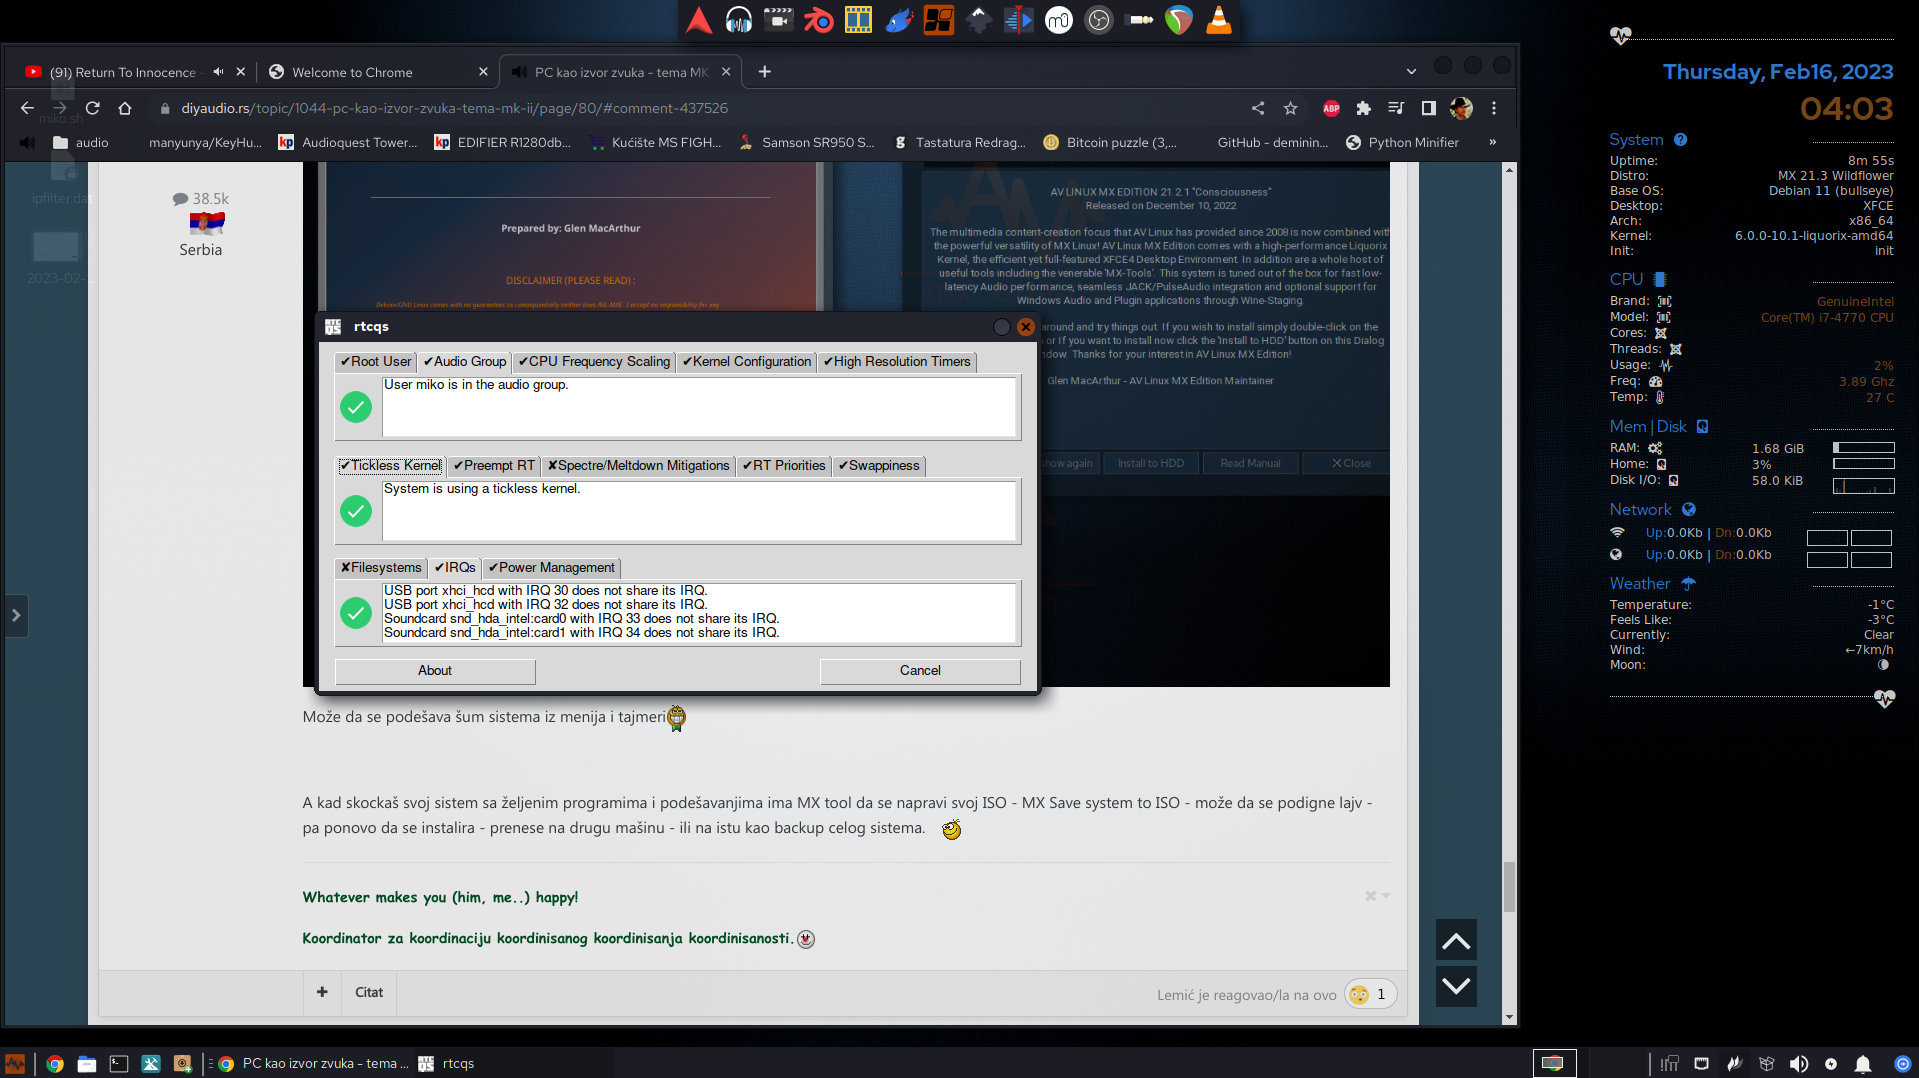Open Chrome media controls icon
This screenshot has width=1919, height=1078.
click(1396, 108)
